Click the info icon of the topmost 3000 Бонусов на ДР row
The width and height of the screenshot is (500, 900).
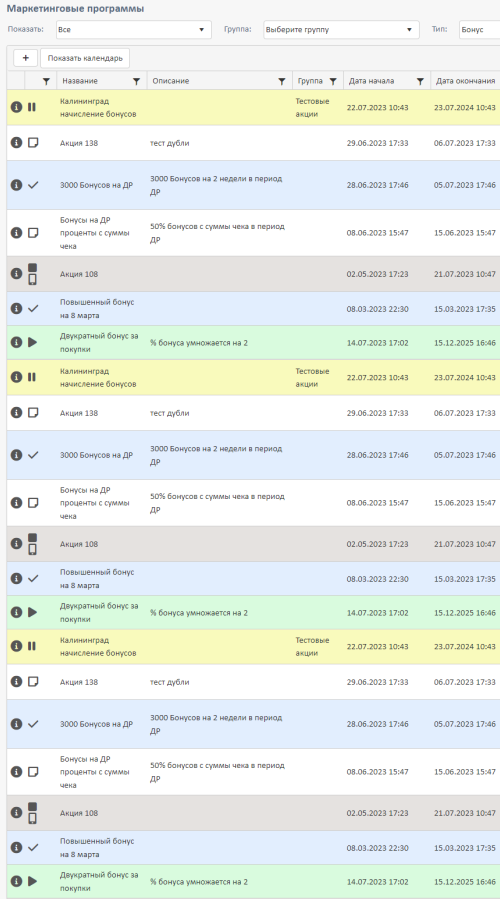pyautogui.click(x=17, y=185)
